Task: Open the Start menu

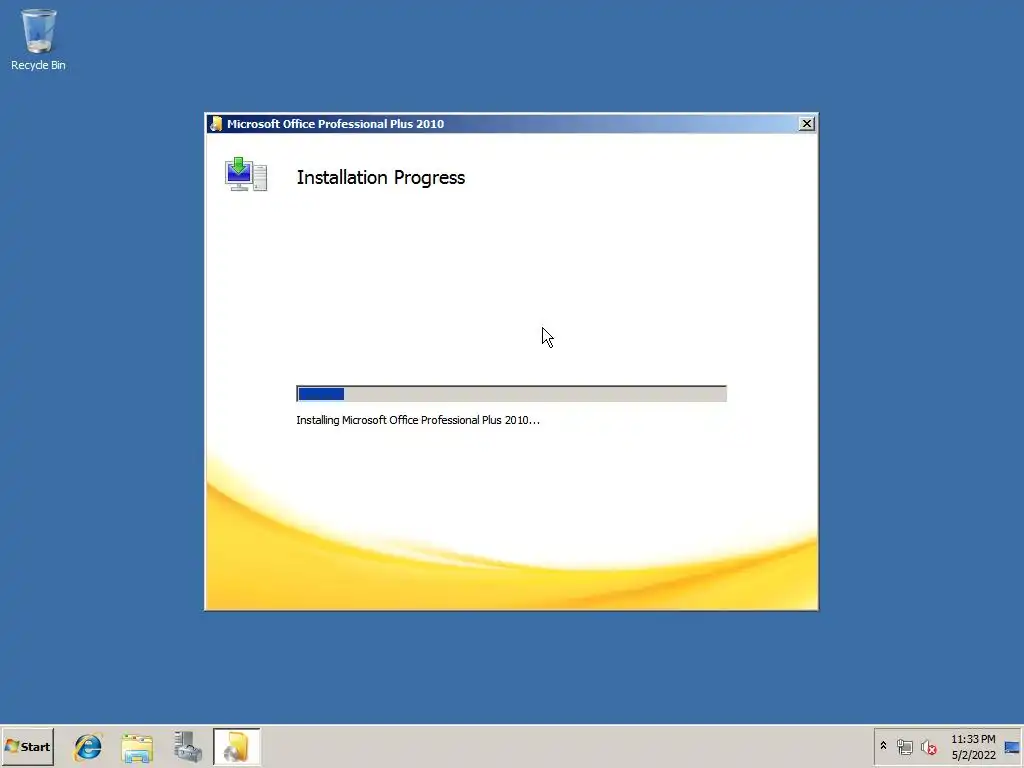Action: 27,746
